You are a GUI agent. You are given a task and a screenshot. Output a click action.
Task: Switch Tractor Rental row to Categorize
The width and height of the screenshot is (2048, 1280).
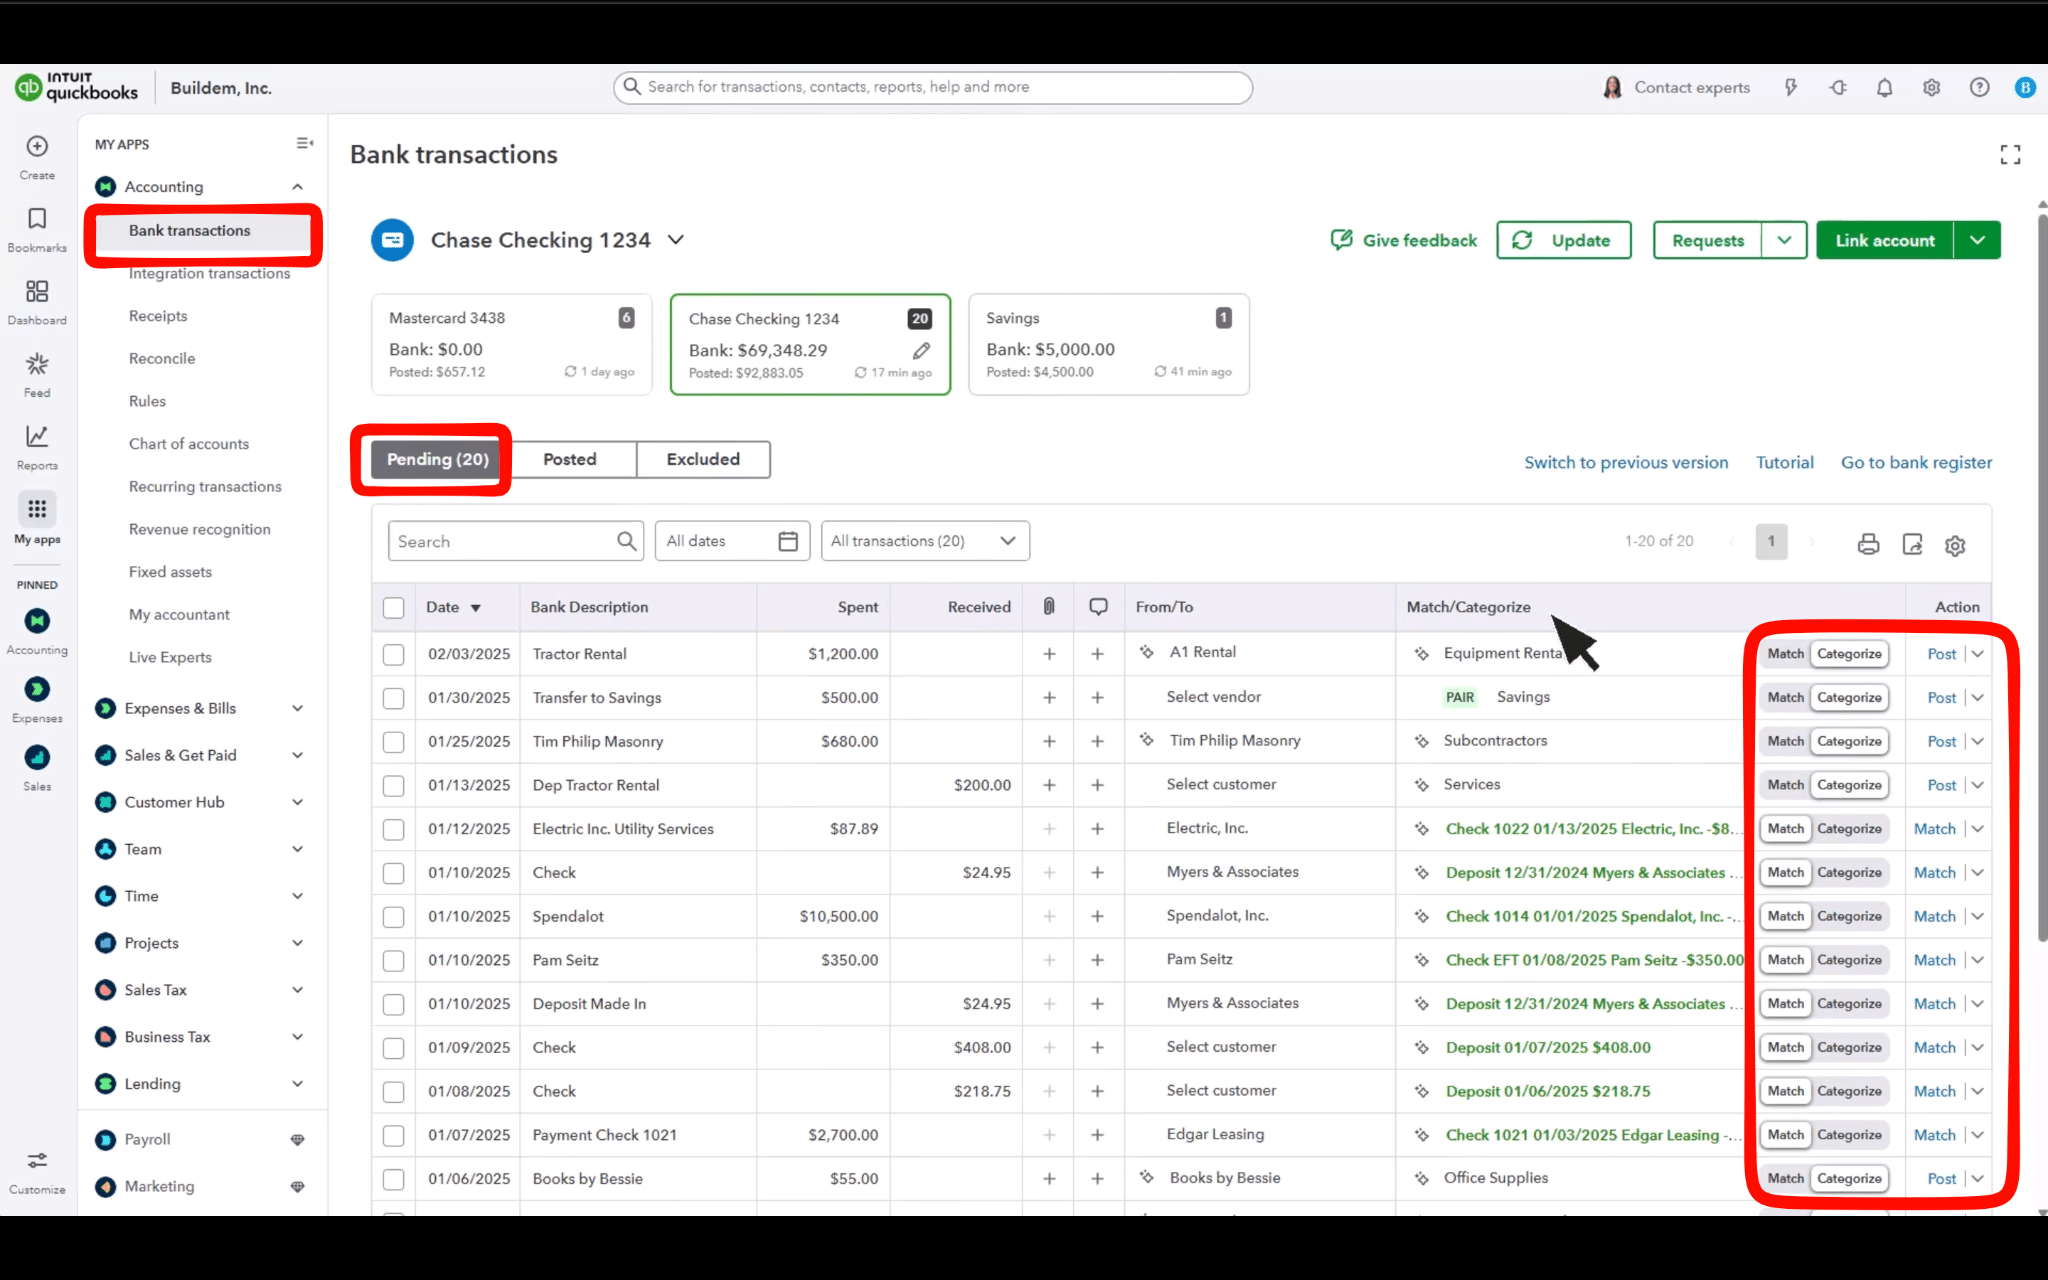pyautogui.click(x=1849, y=654)
